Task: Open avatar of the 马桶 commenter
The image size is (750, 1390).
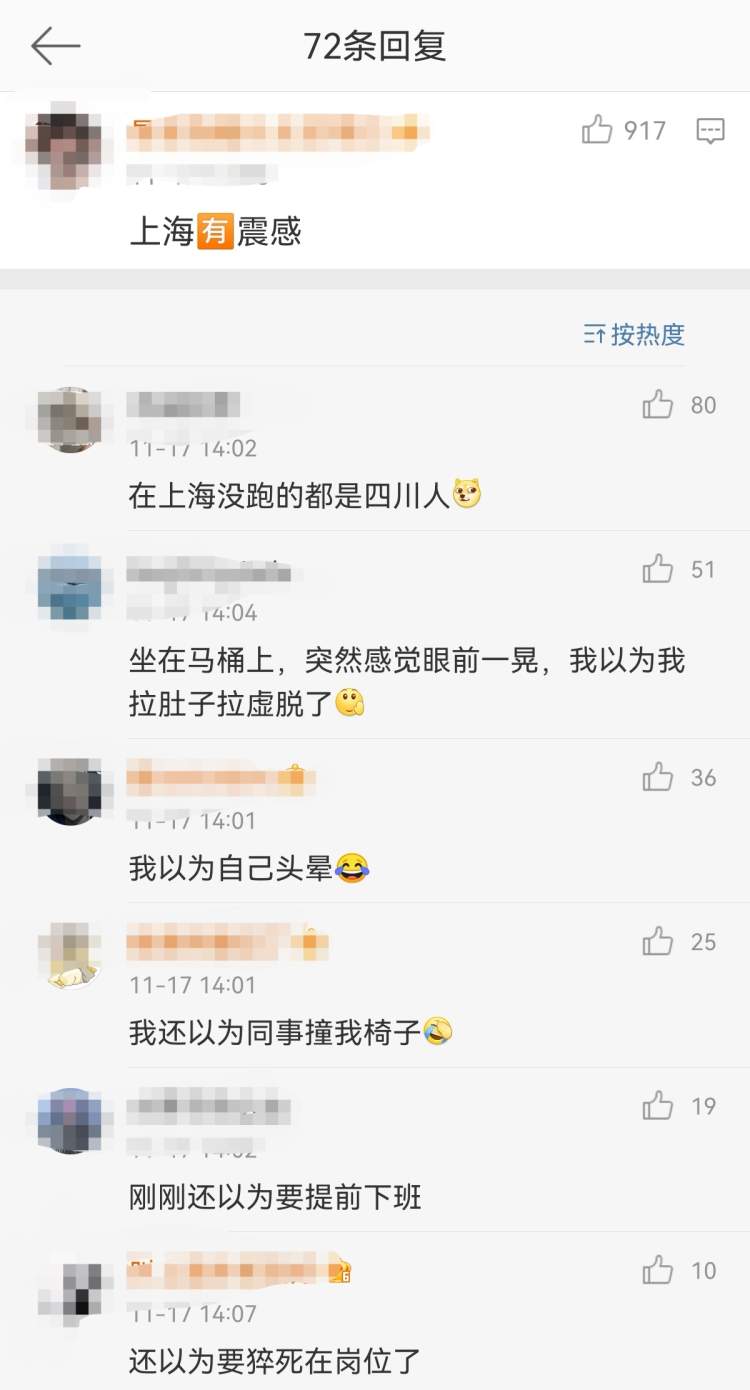Action: click(x=69, y=584)
